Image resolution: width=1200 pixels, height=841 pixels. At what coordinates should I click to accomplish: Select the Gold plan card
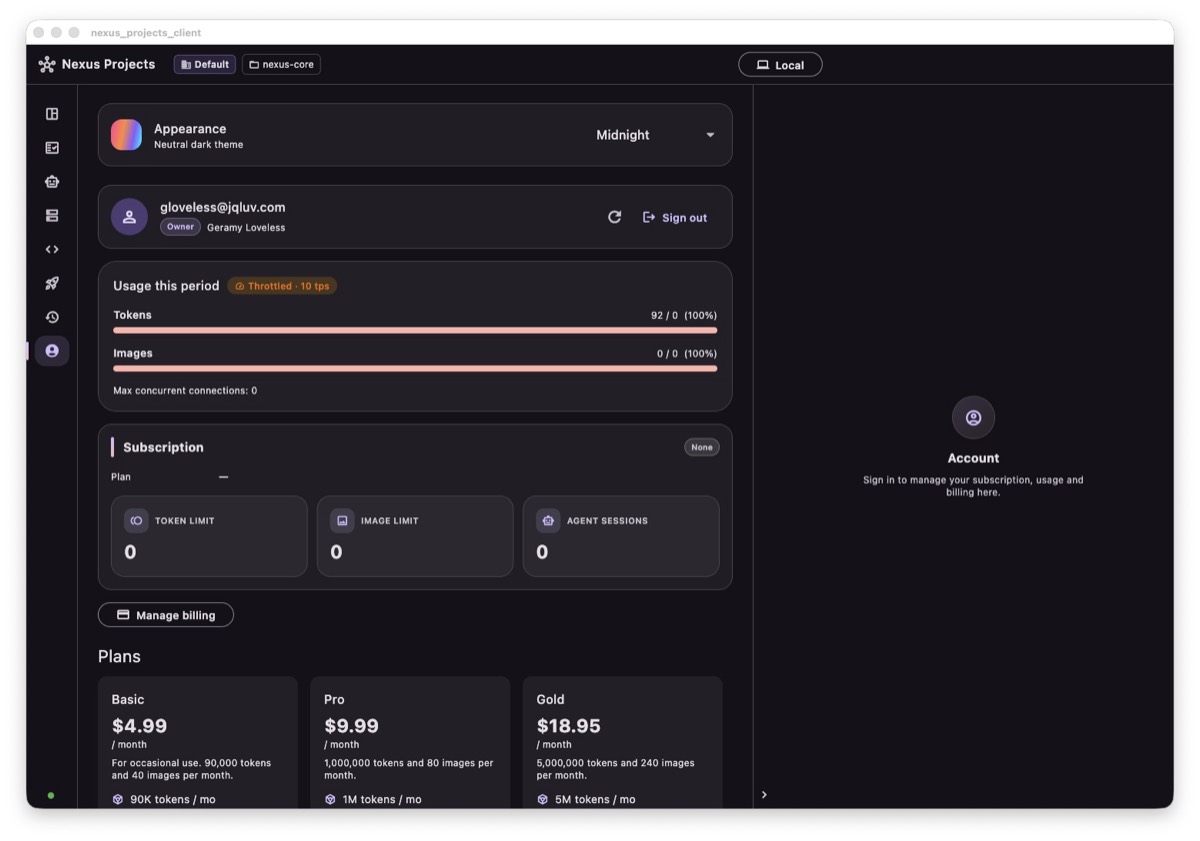click(622, 742)
